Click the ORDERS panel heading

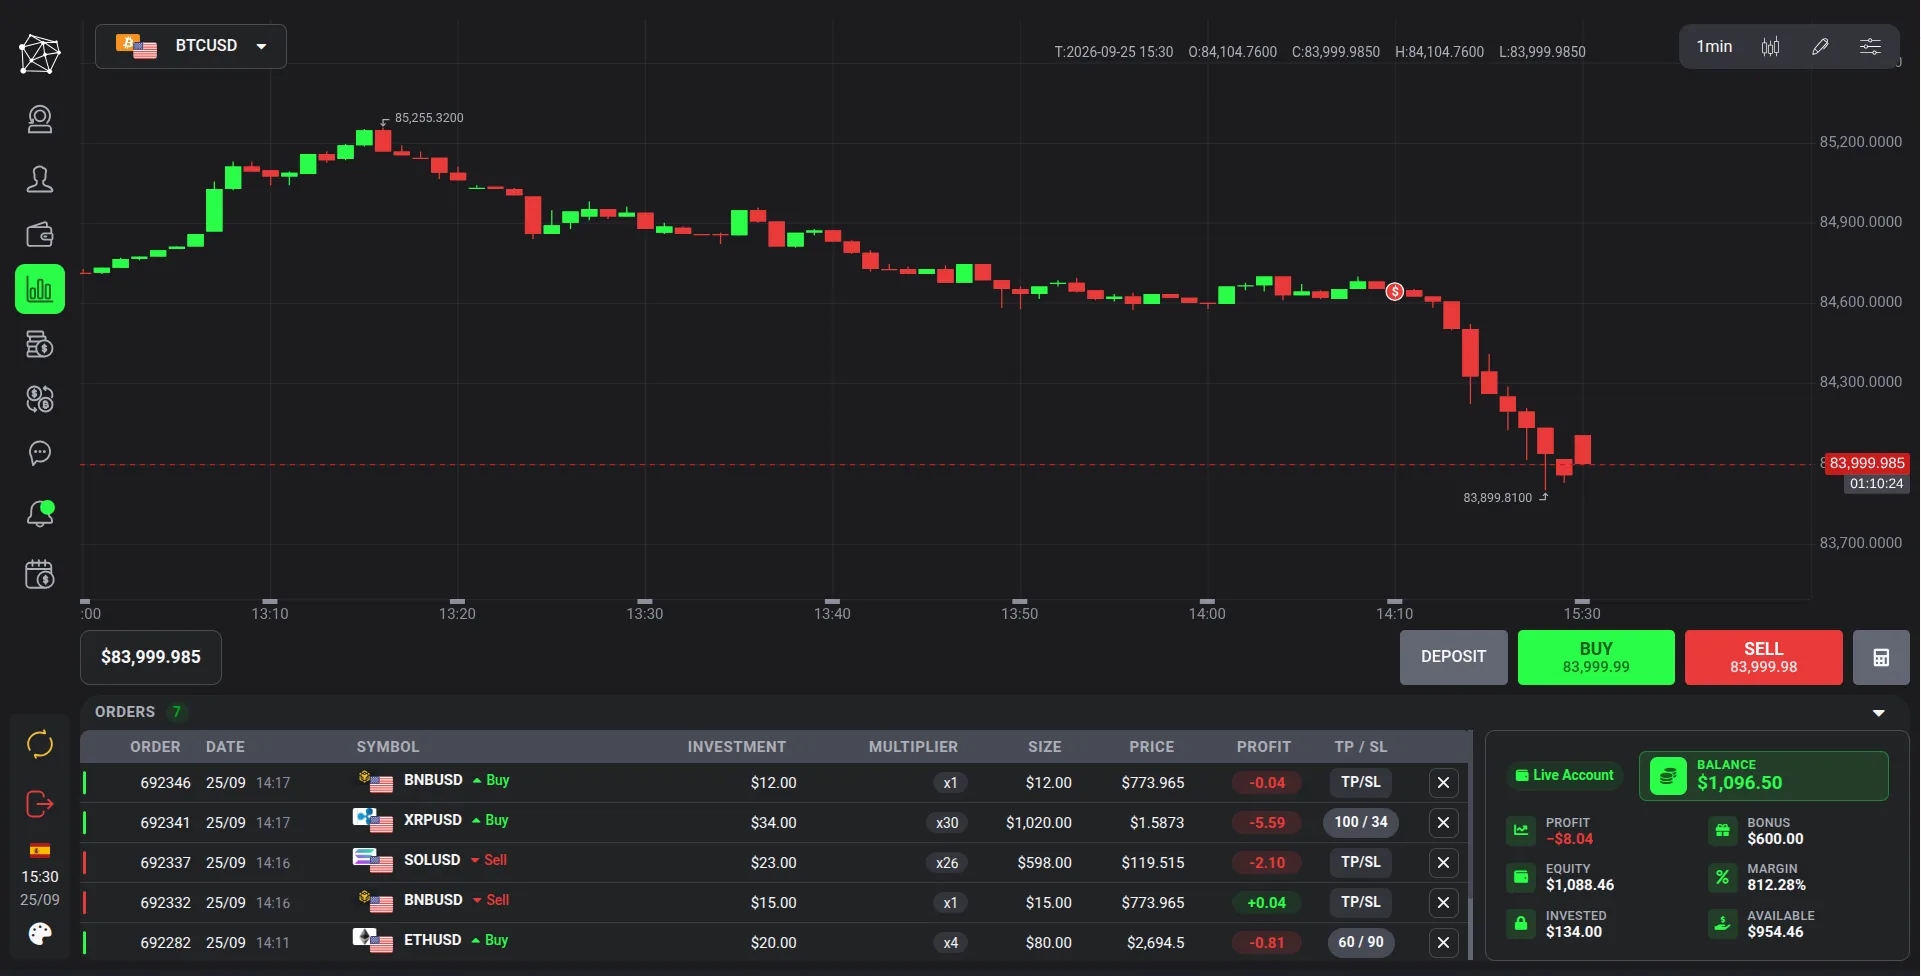[125, 712]
